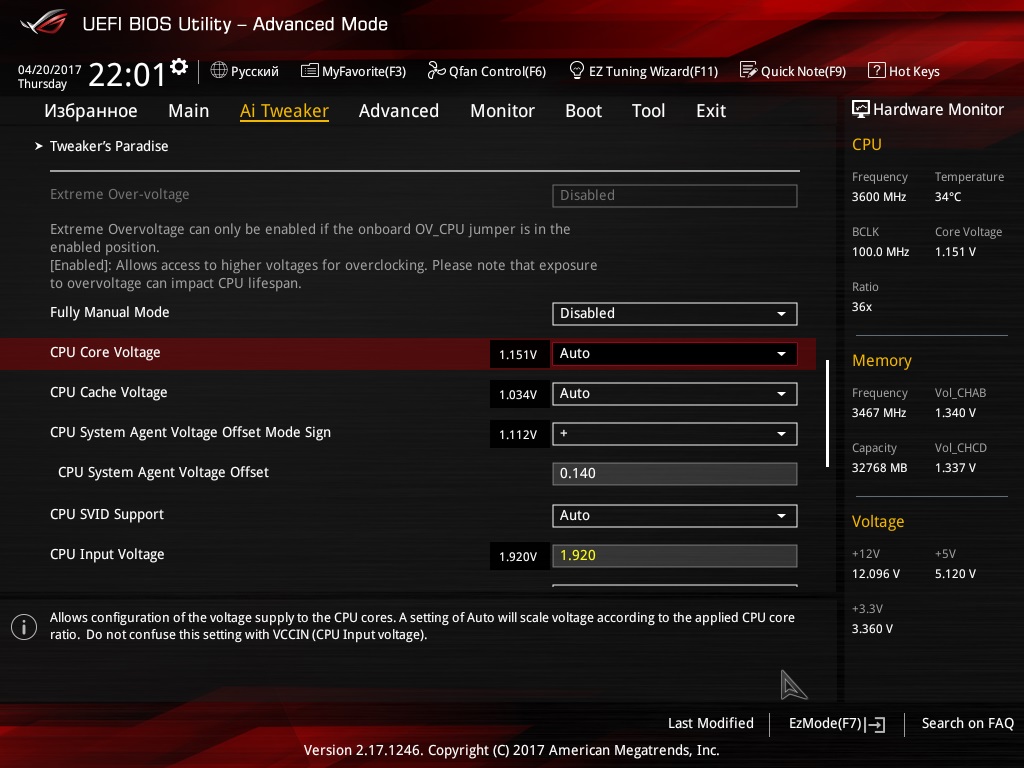This screenshot has height=768, width=1024.
Task: Click the settings gear next to clock
Action: 178,67
